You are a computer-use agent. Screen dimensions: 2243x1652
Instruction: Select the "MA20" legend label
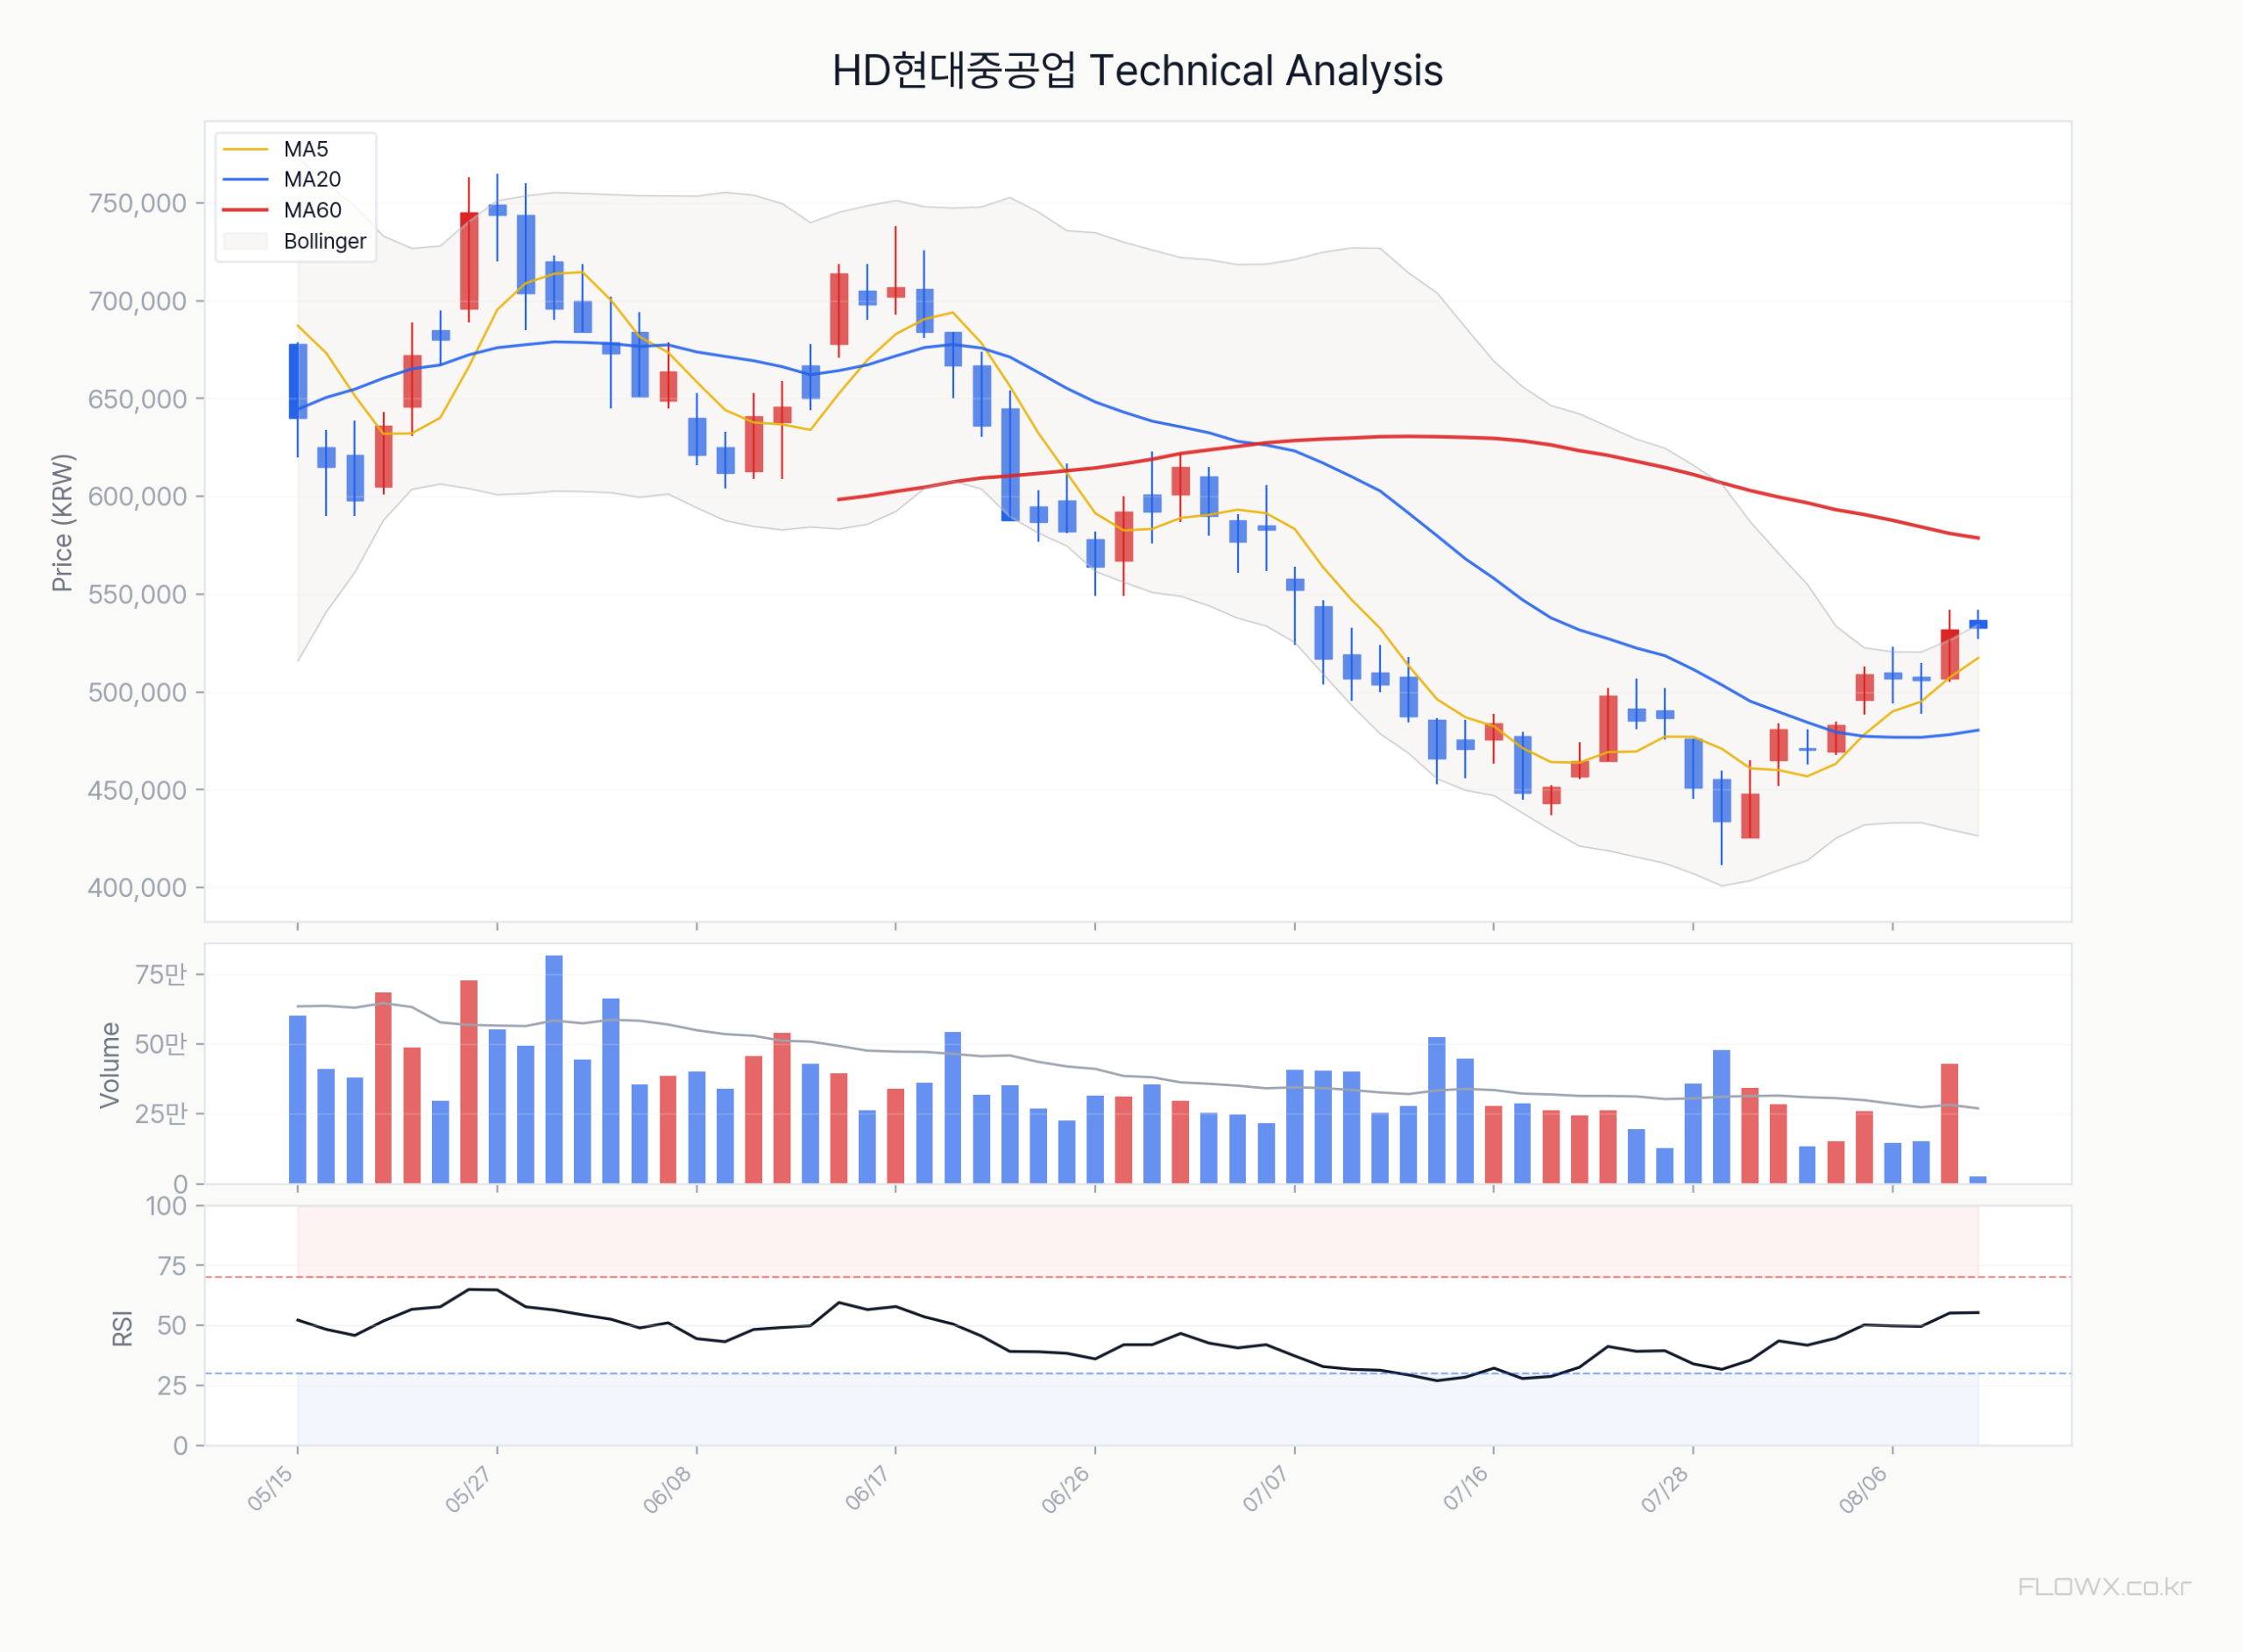(x=312, y=180)
